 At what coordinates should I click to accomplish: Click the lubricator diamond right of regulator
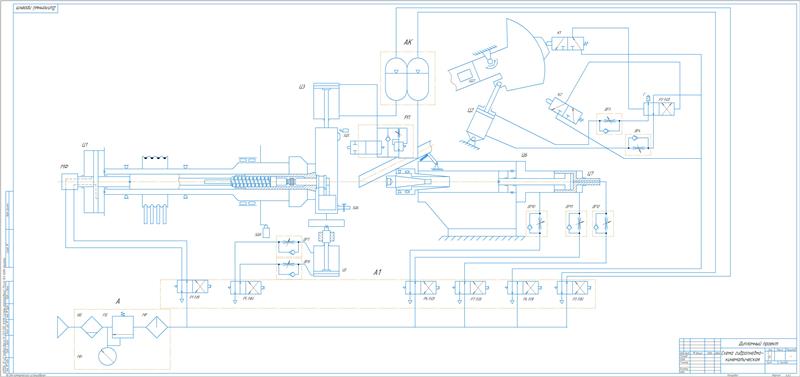click(157, 327)
